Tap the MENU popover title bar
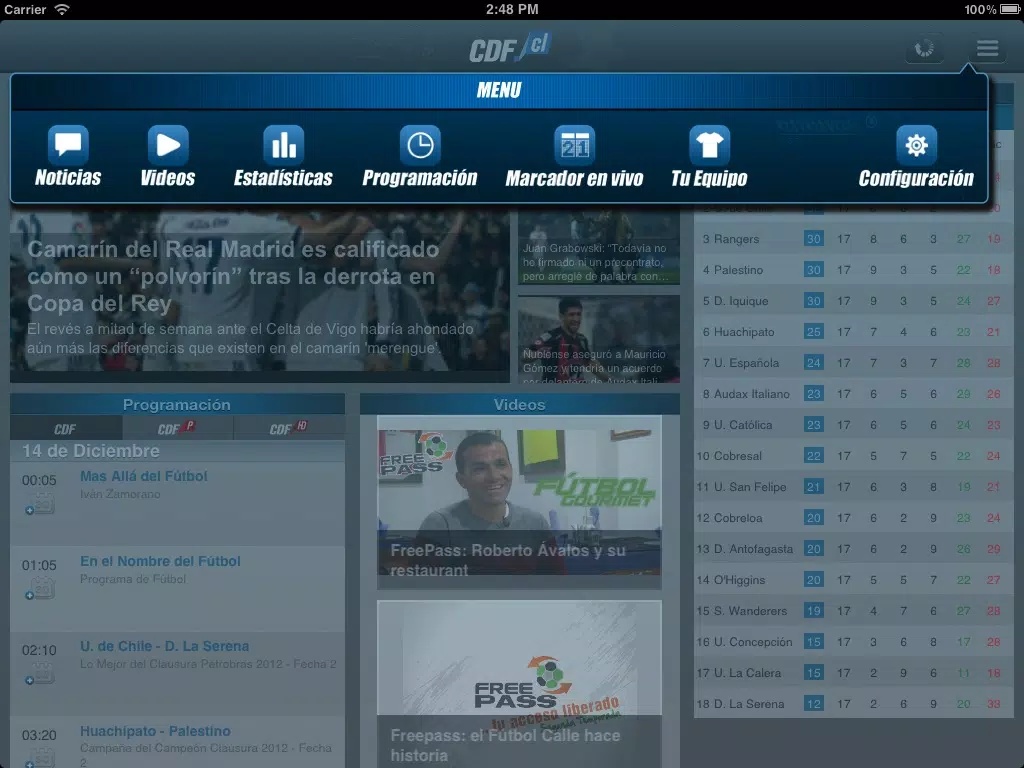 click(499, 91)
